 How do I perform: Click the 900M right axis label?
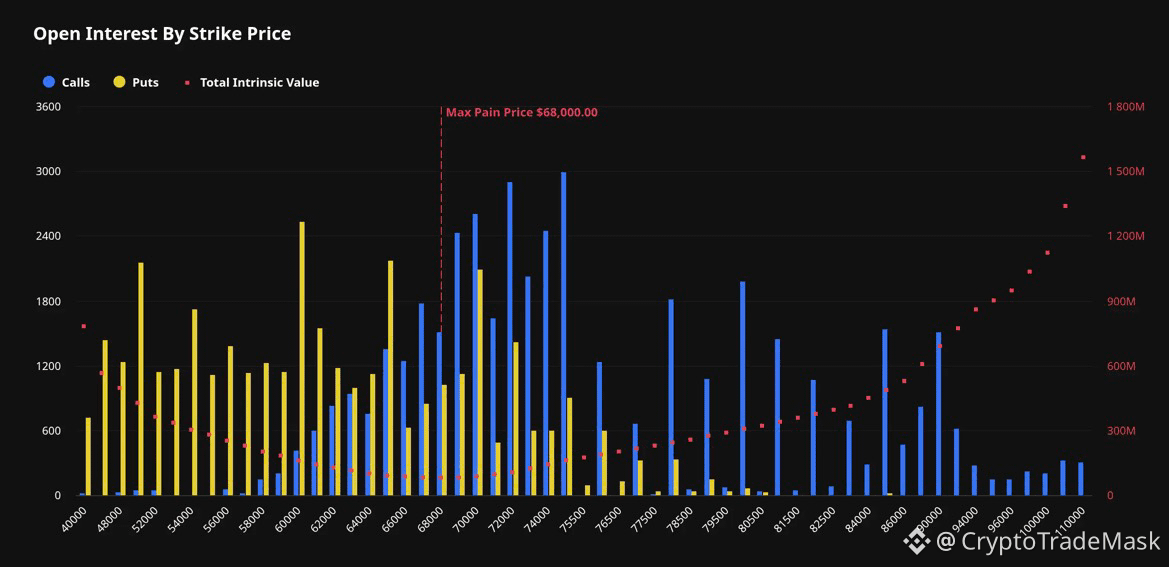1121,302
